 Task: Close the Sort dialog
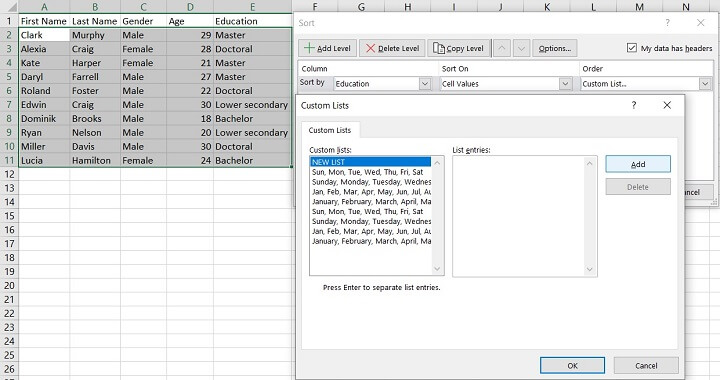point(700,23)
